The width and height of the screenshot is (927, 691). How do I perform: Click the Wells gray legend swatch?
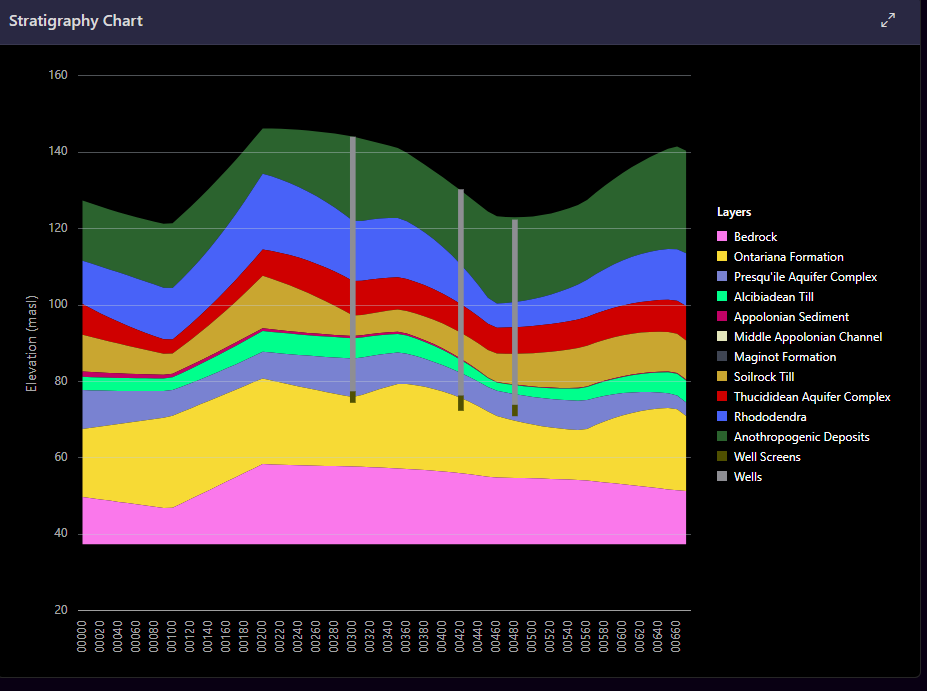pos(722,477)
